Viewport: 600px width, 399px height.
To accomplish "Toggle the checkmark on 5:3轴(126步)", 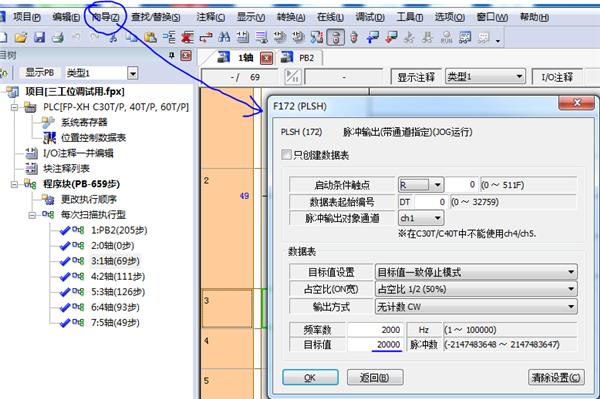I will click(x=65, y=292).
